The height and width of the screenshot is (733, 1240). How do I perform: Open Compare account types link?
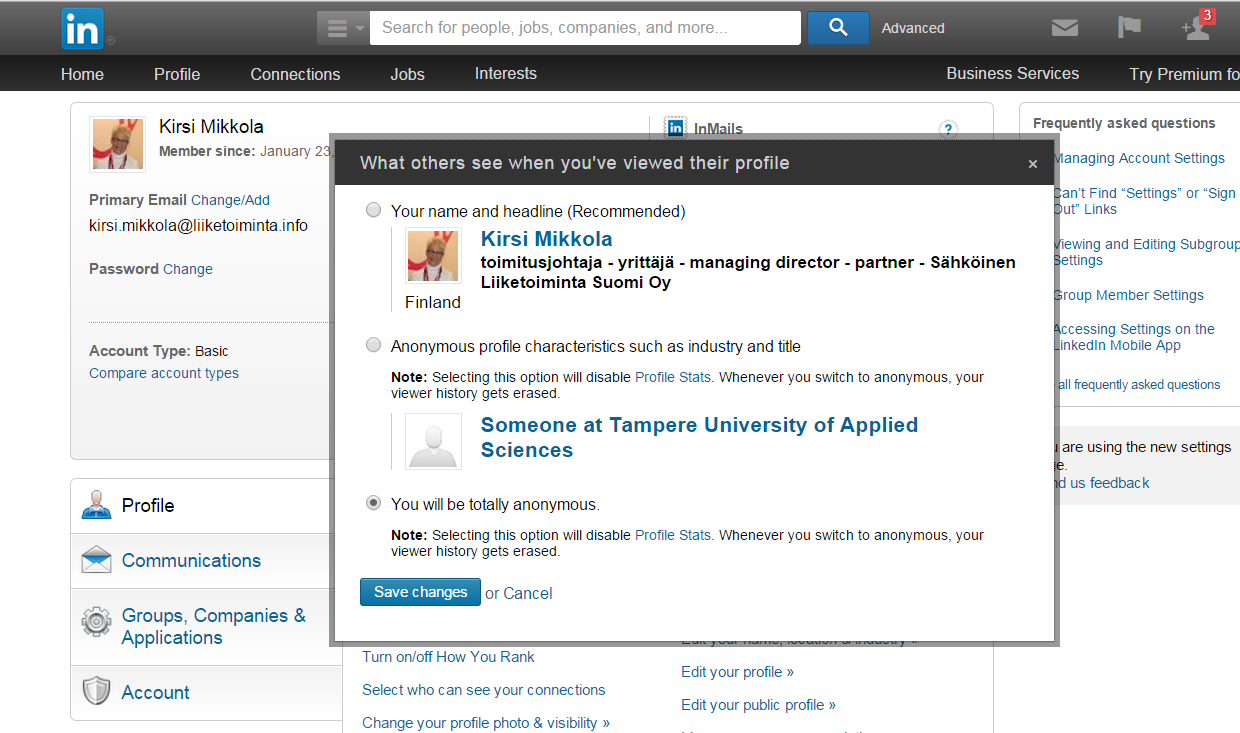(x=164, y=373)
